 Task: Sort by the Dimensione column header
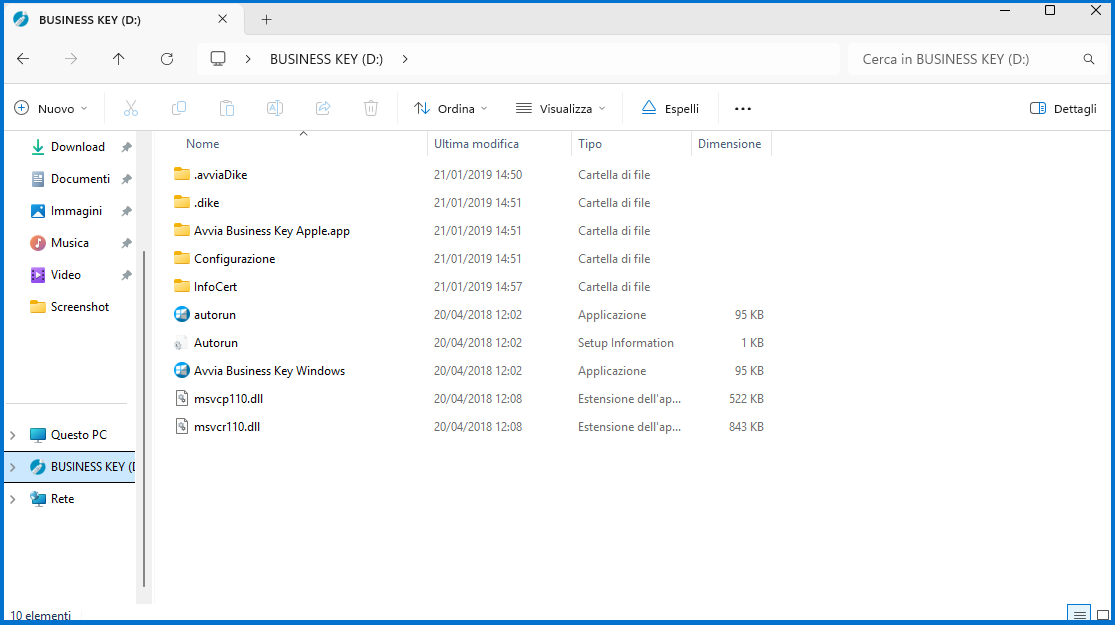pos(731,144)
